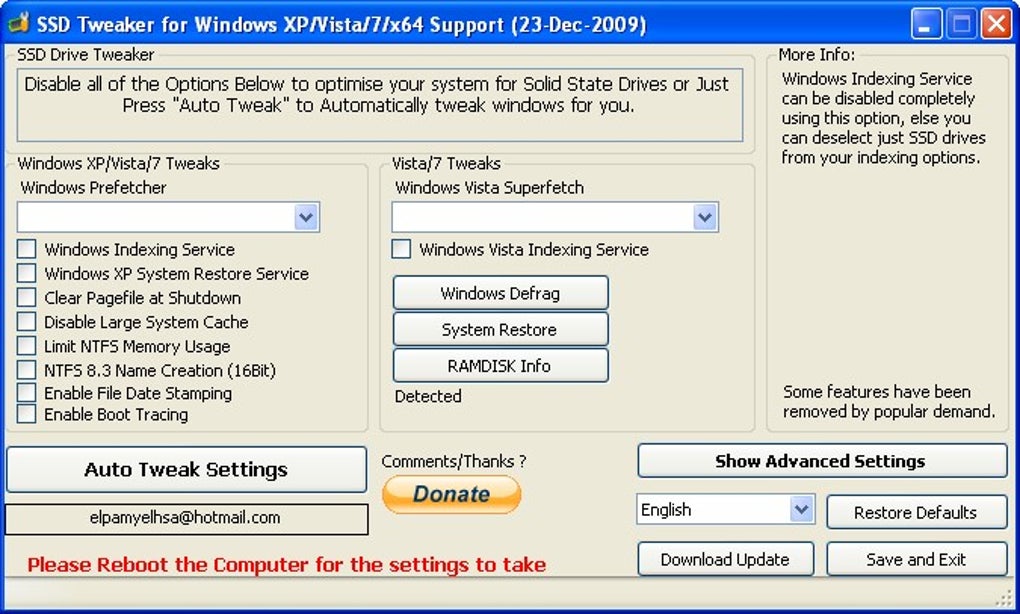Click 'Some features have been removed' note
The width and height of the screenshot is (1020, 614).
tap(889, 401)
